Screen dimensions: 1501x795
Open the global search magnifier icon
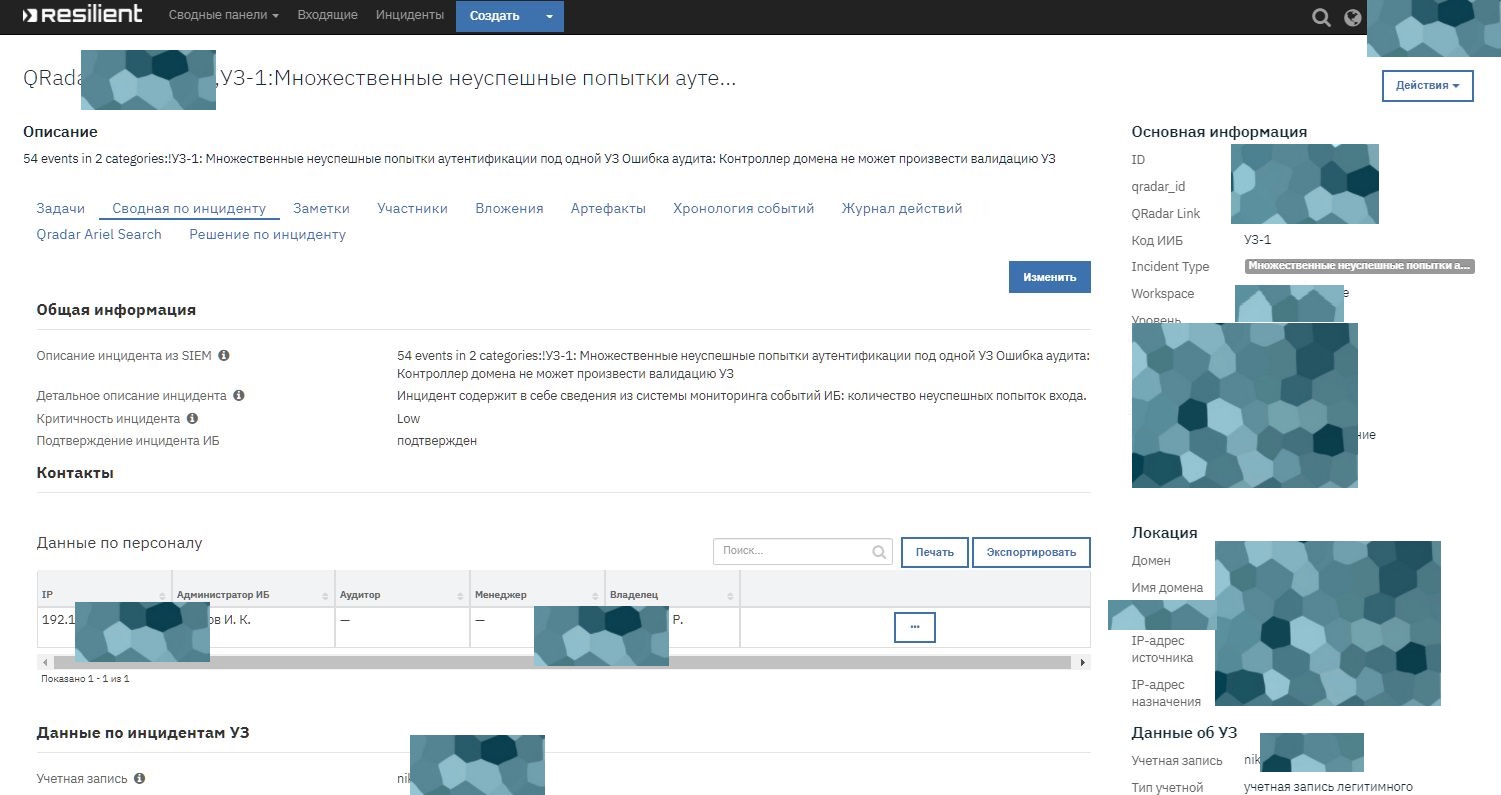click(x=1321, y=17)
